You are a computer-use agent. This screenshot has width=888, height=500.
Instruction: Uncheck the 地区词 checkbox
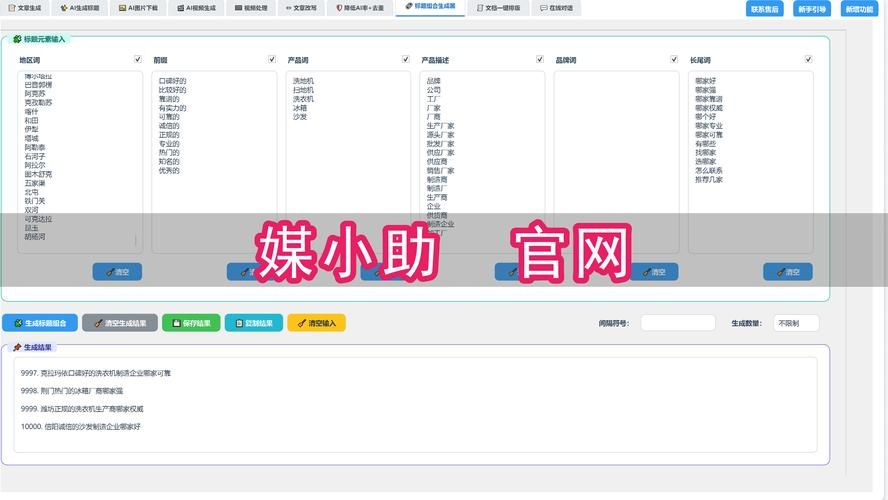tap(138, 59)
